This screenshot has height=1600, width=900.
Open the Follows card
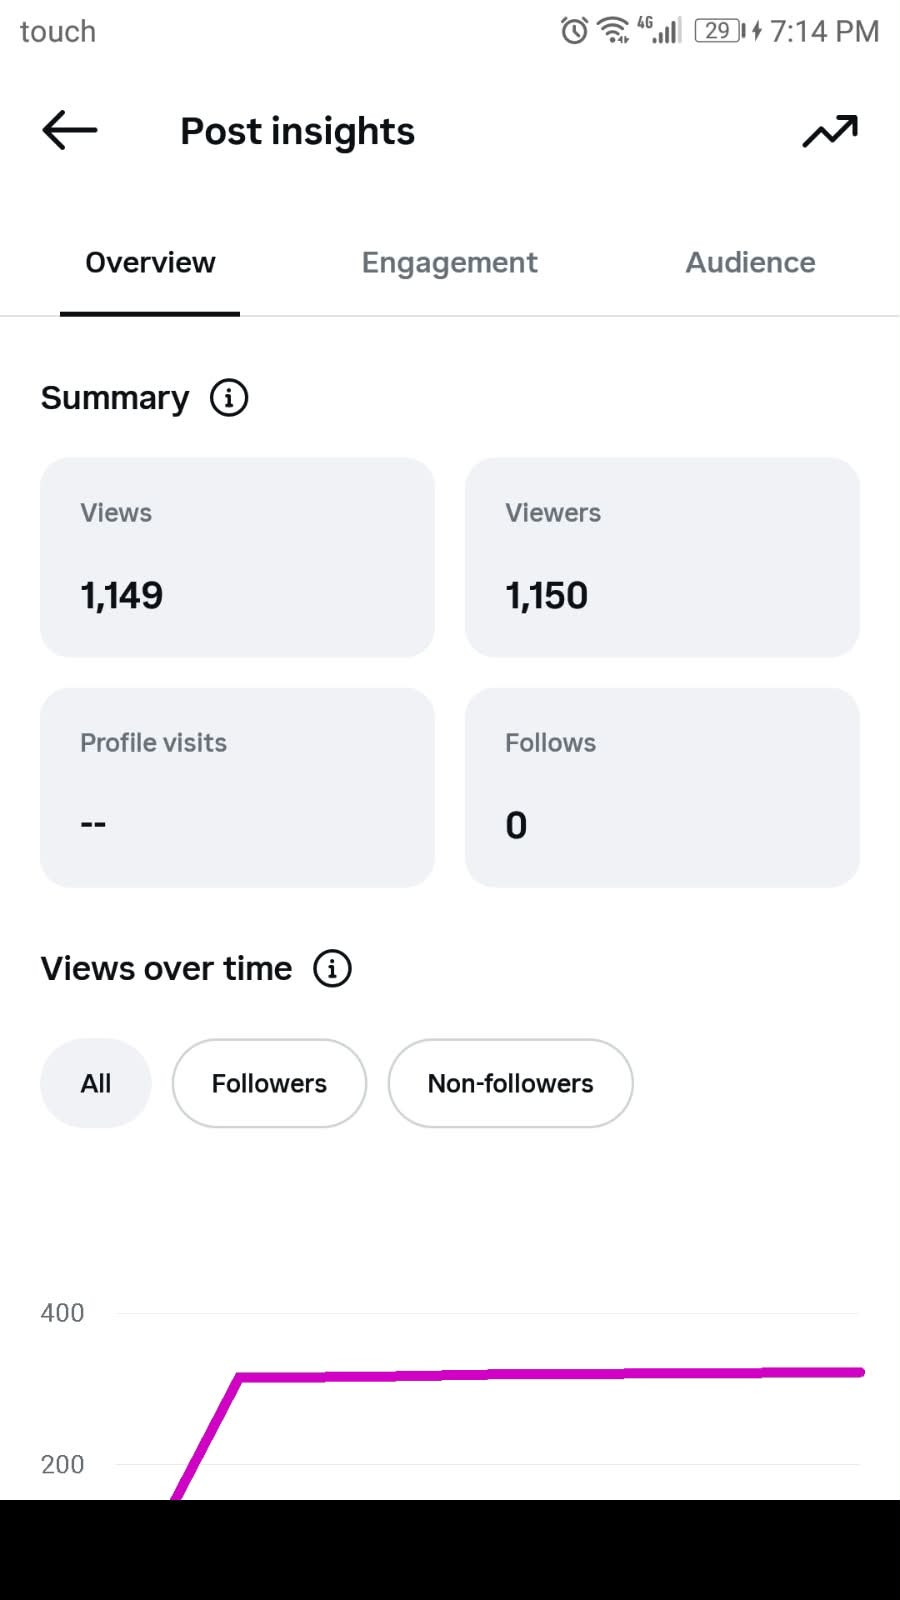(x=662, y=787)
